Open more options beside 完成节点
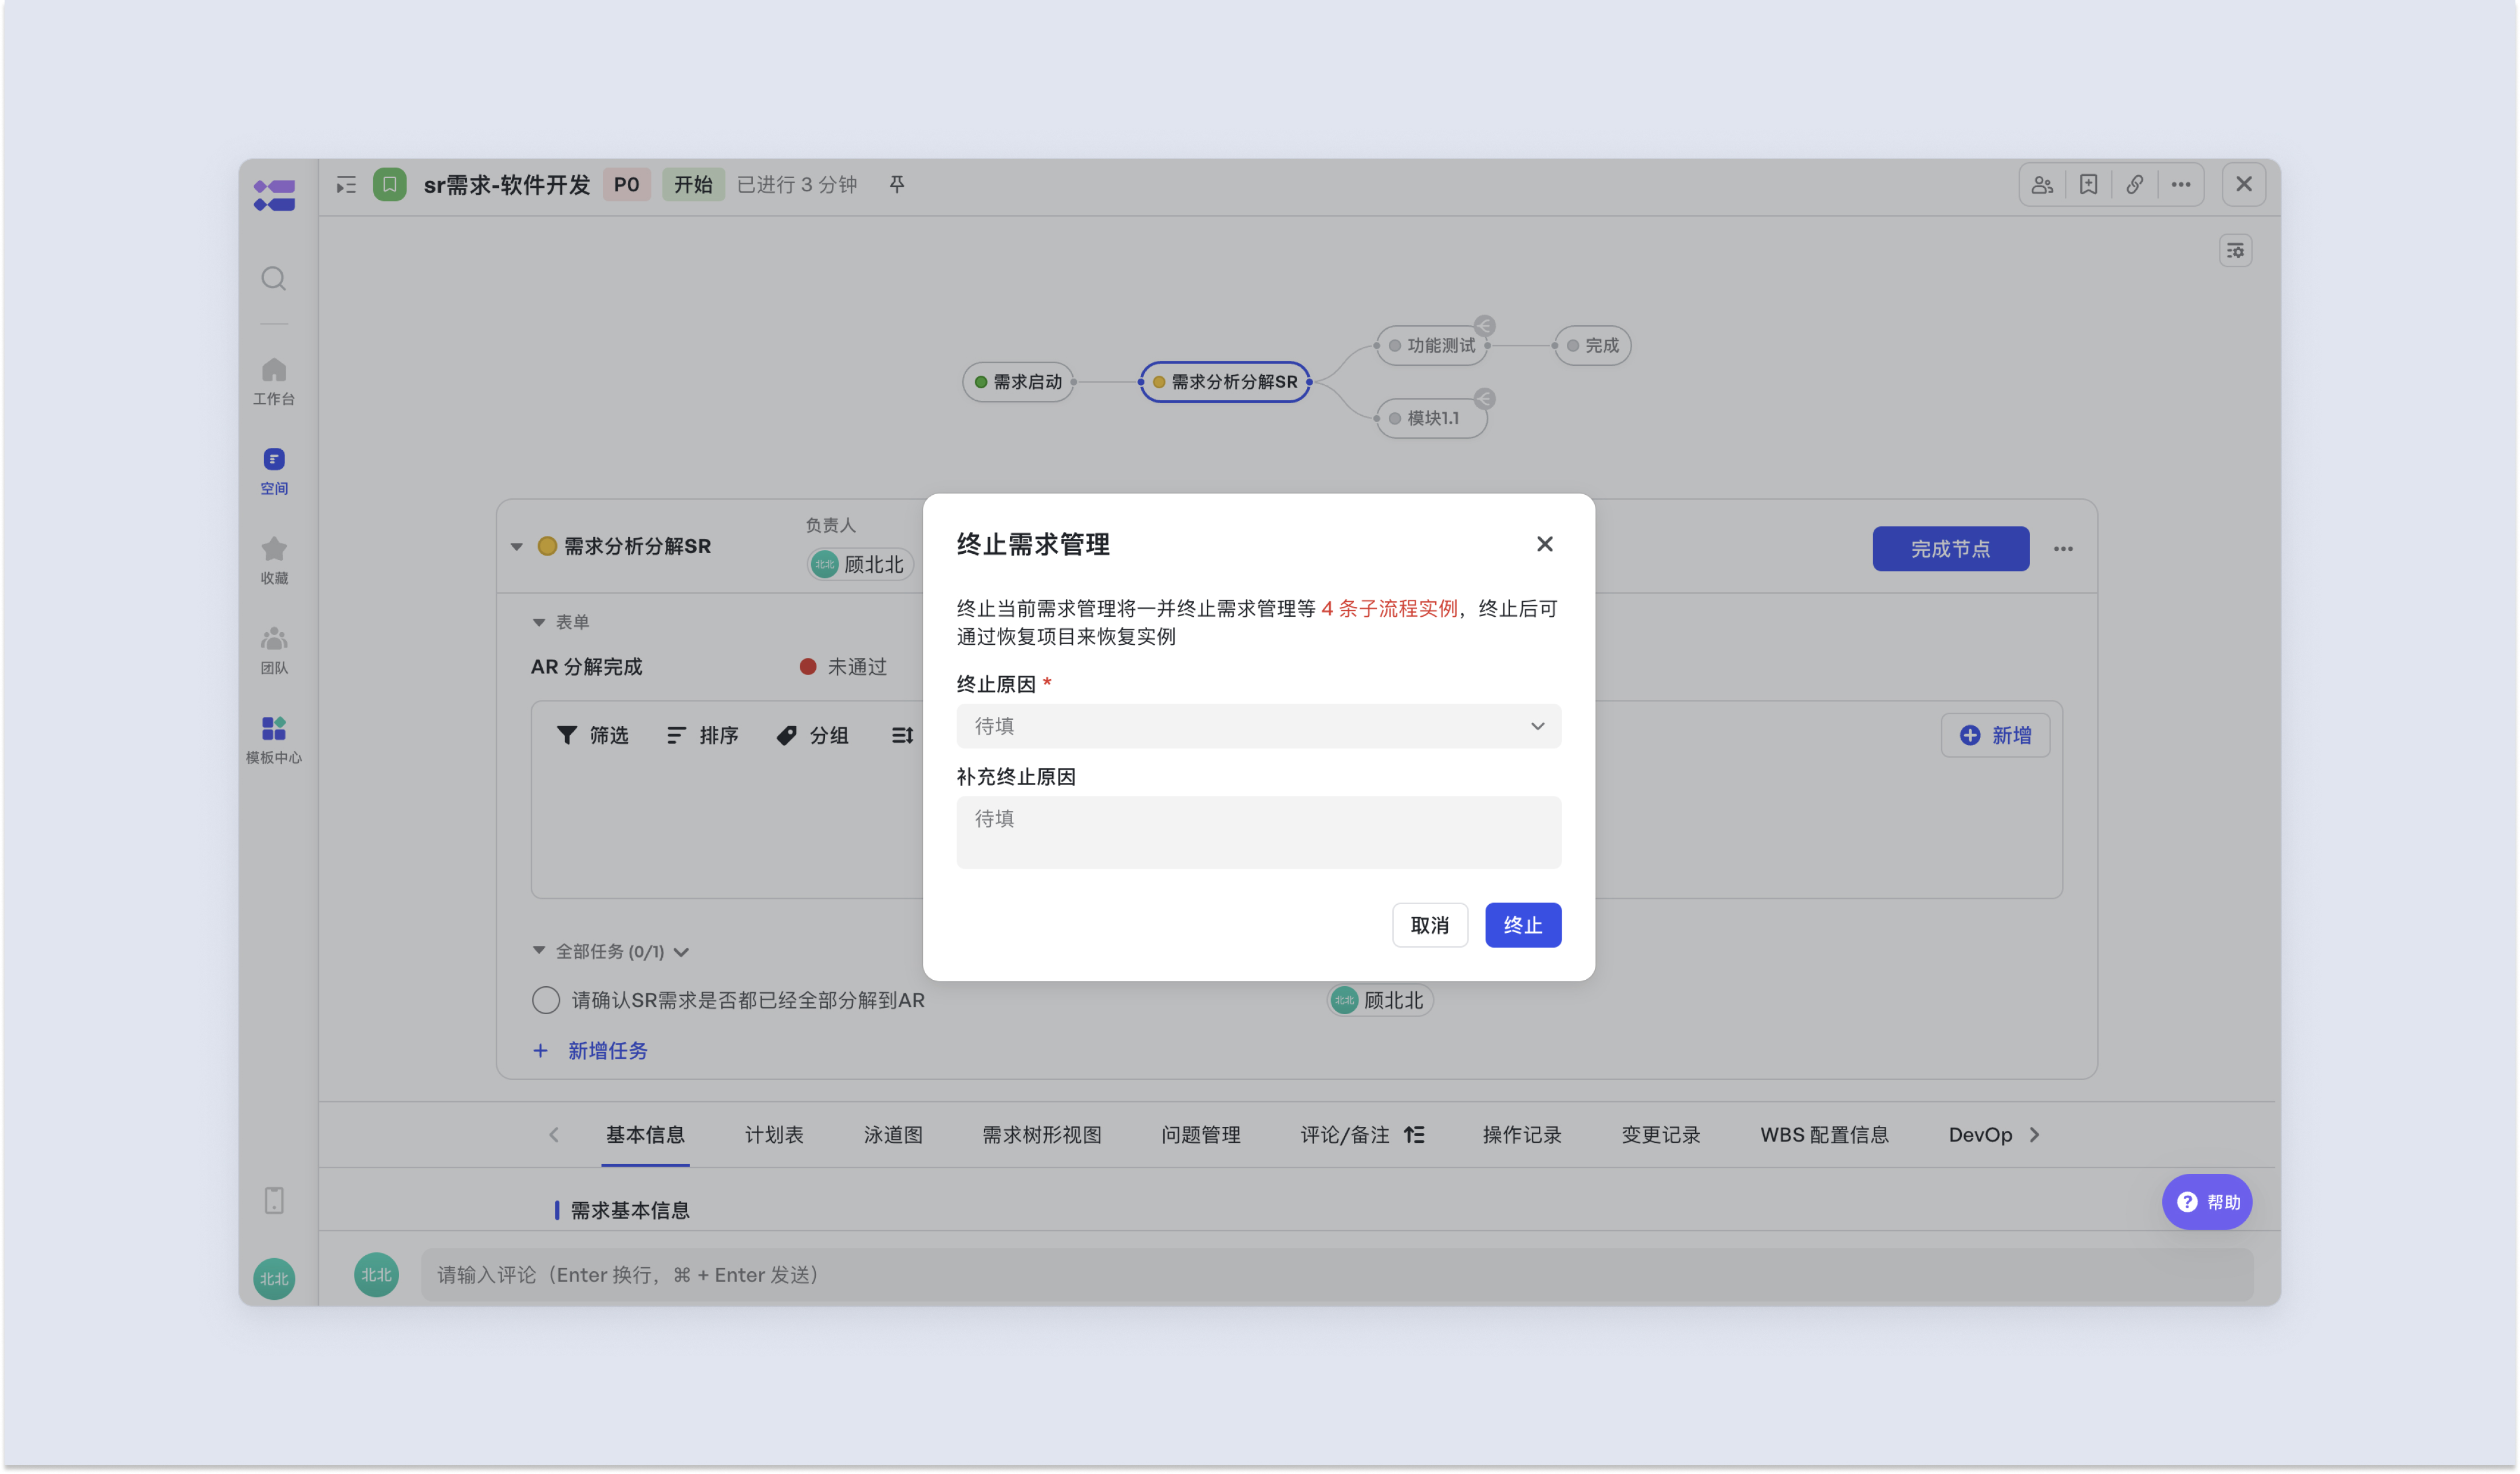 (2063, 549)
